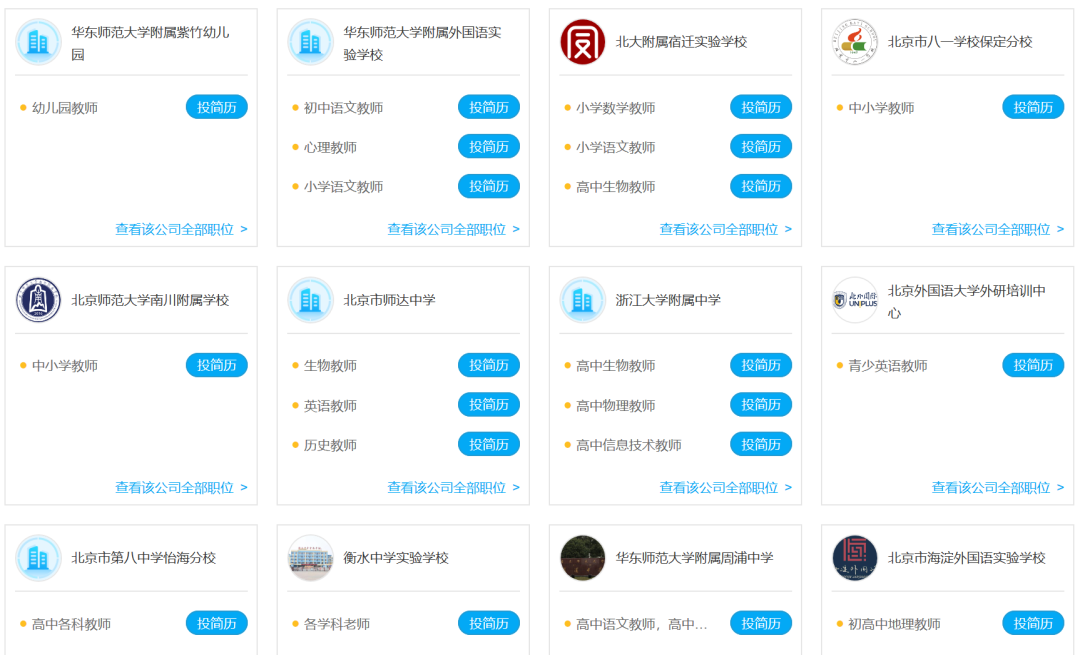The image size is (1080, 655).
Task: Open 查看该公司全部职位 for 北京市师达中学
Action: tap(453, 488)
